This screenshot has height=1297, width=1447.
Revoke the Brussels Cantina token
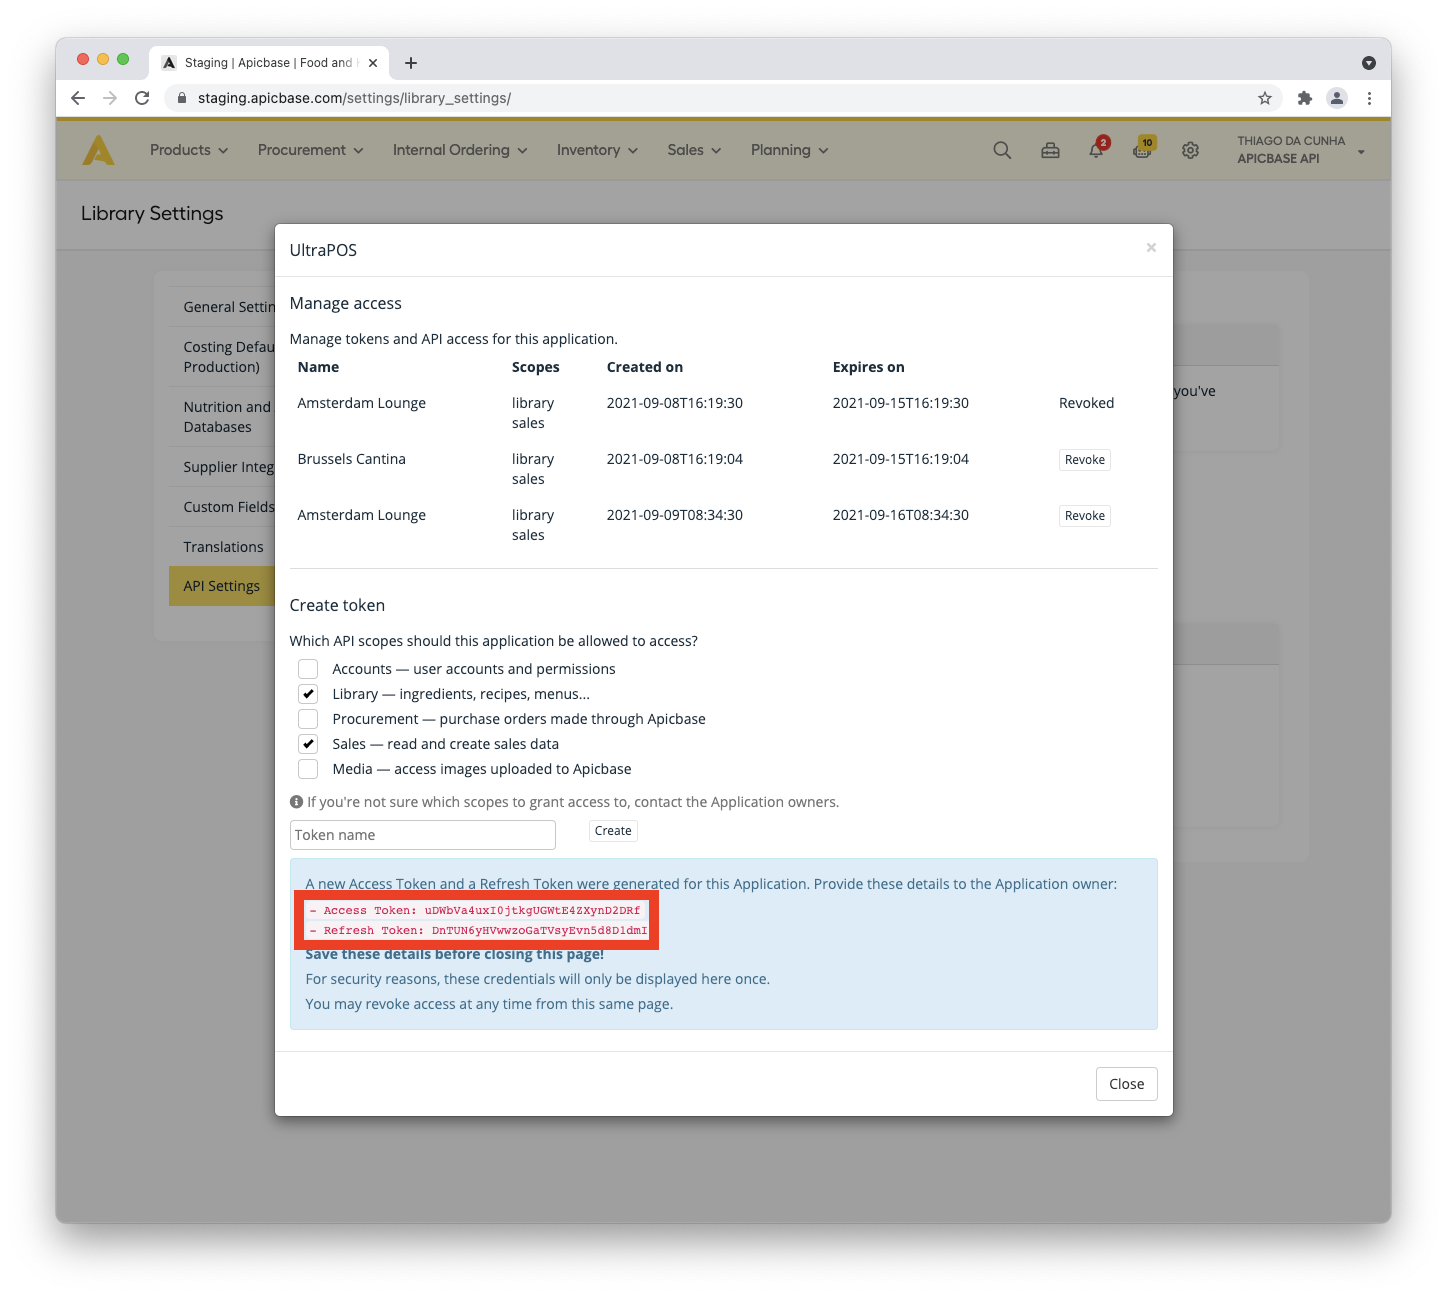(x=1085, y=460)
